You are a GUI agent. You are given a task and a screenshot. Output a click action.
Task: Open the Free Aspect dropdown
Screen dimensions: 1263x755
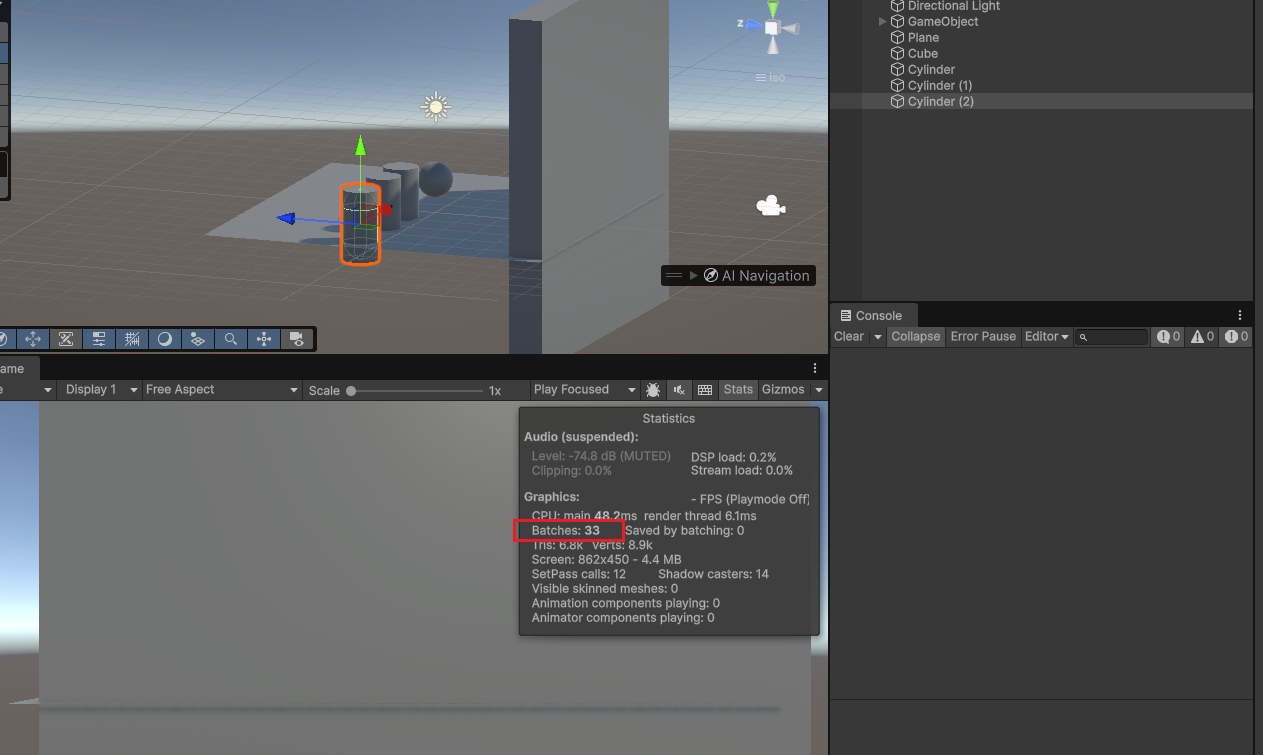pos(221,390)
